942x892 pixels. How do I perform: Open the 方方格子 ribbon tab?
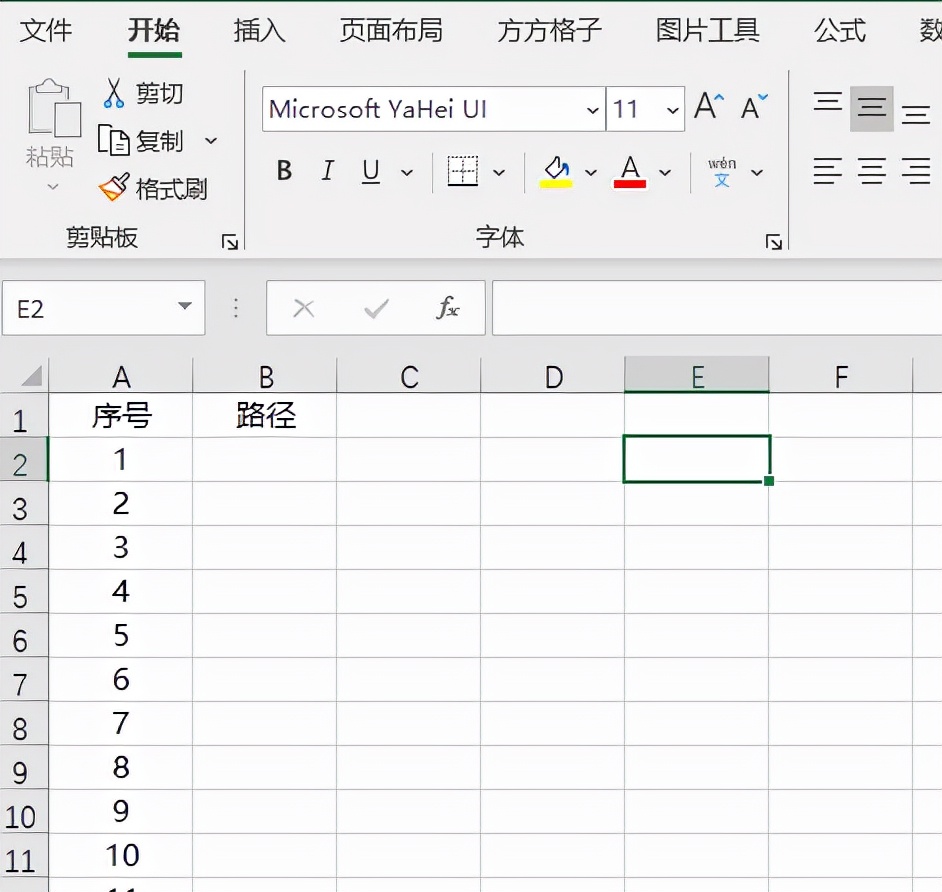pyautogui.click(x=548, y=31)
